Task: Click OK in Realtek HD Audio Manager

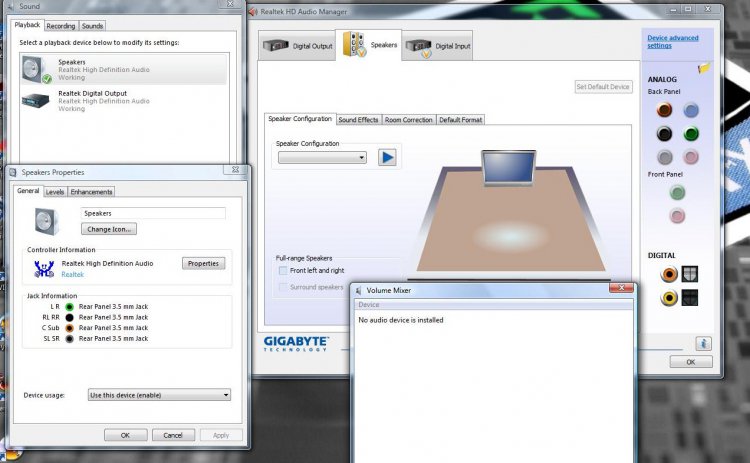Action: point(691,362)
